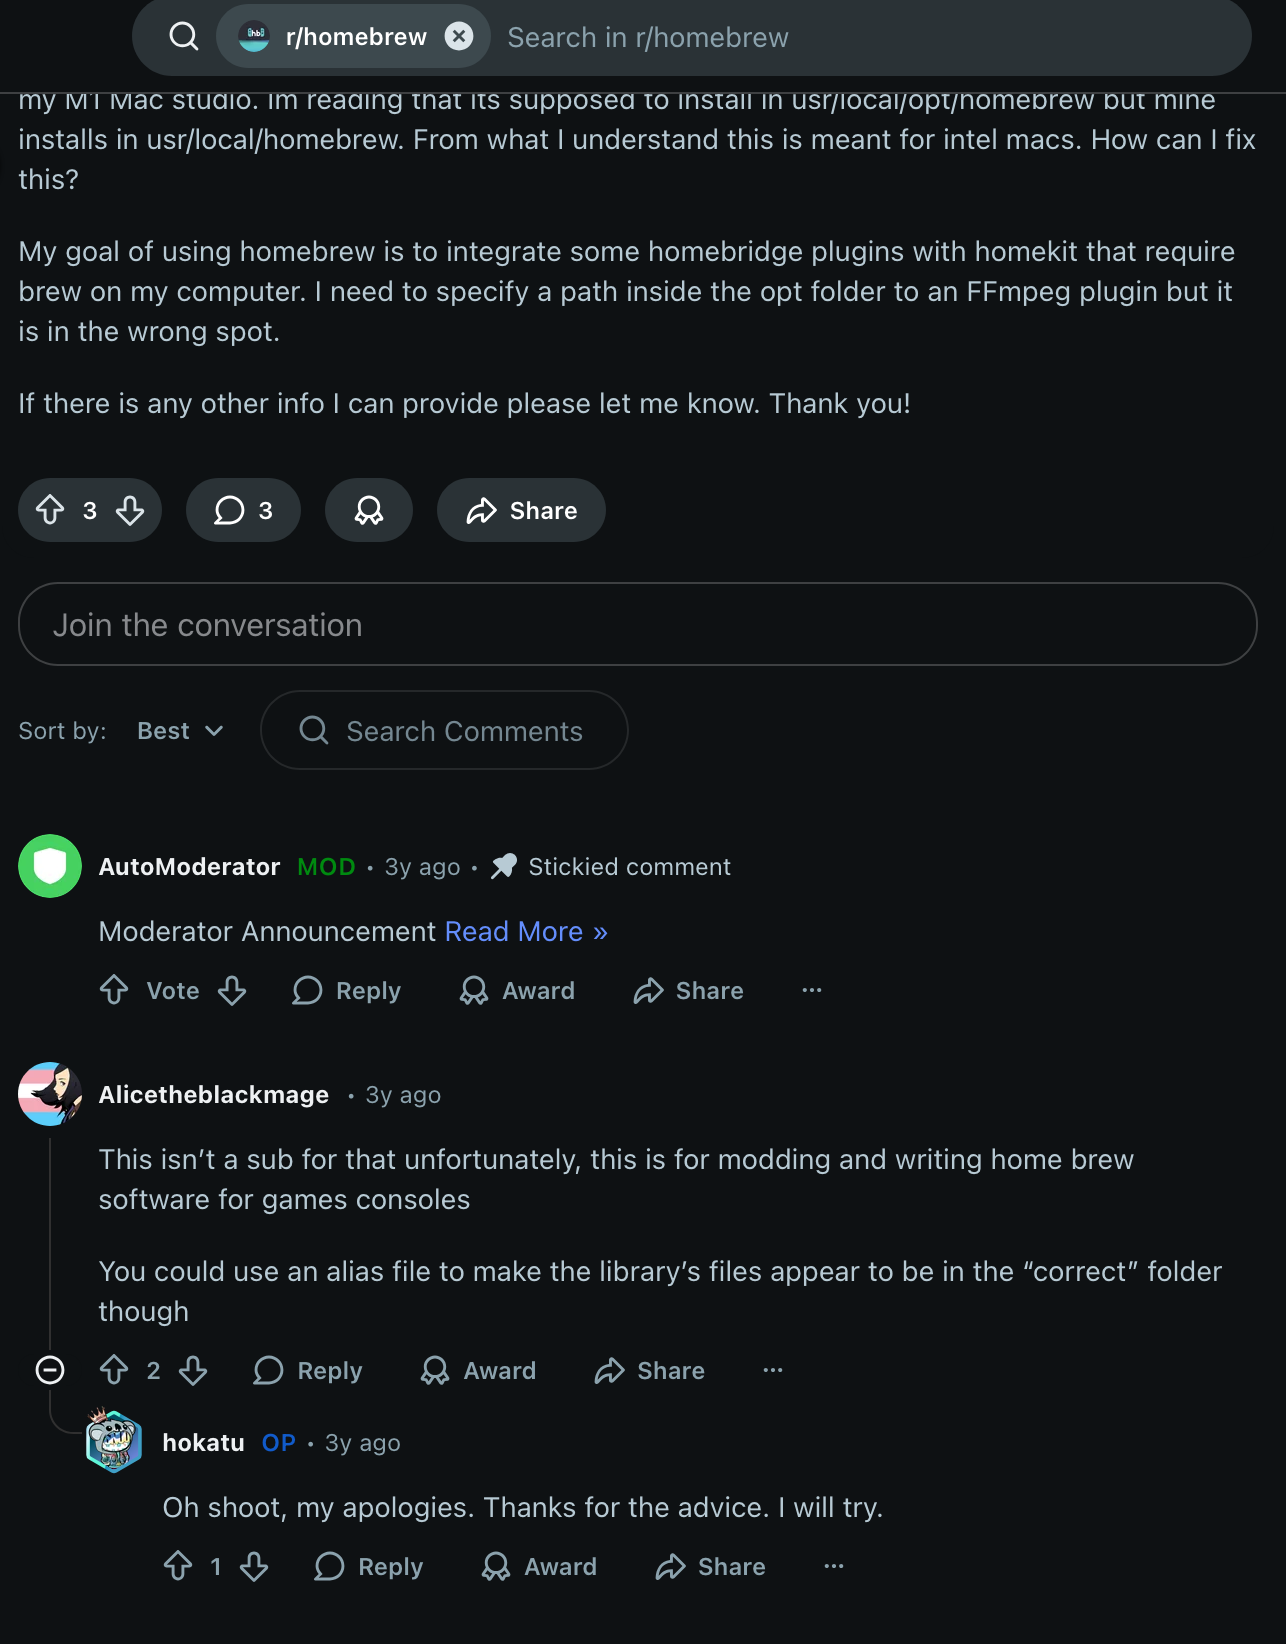Screen dimensions: 1286x1644
Task: Click the Join the conversation field
Action: pos(637,625)
